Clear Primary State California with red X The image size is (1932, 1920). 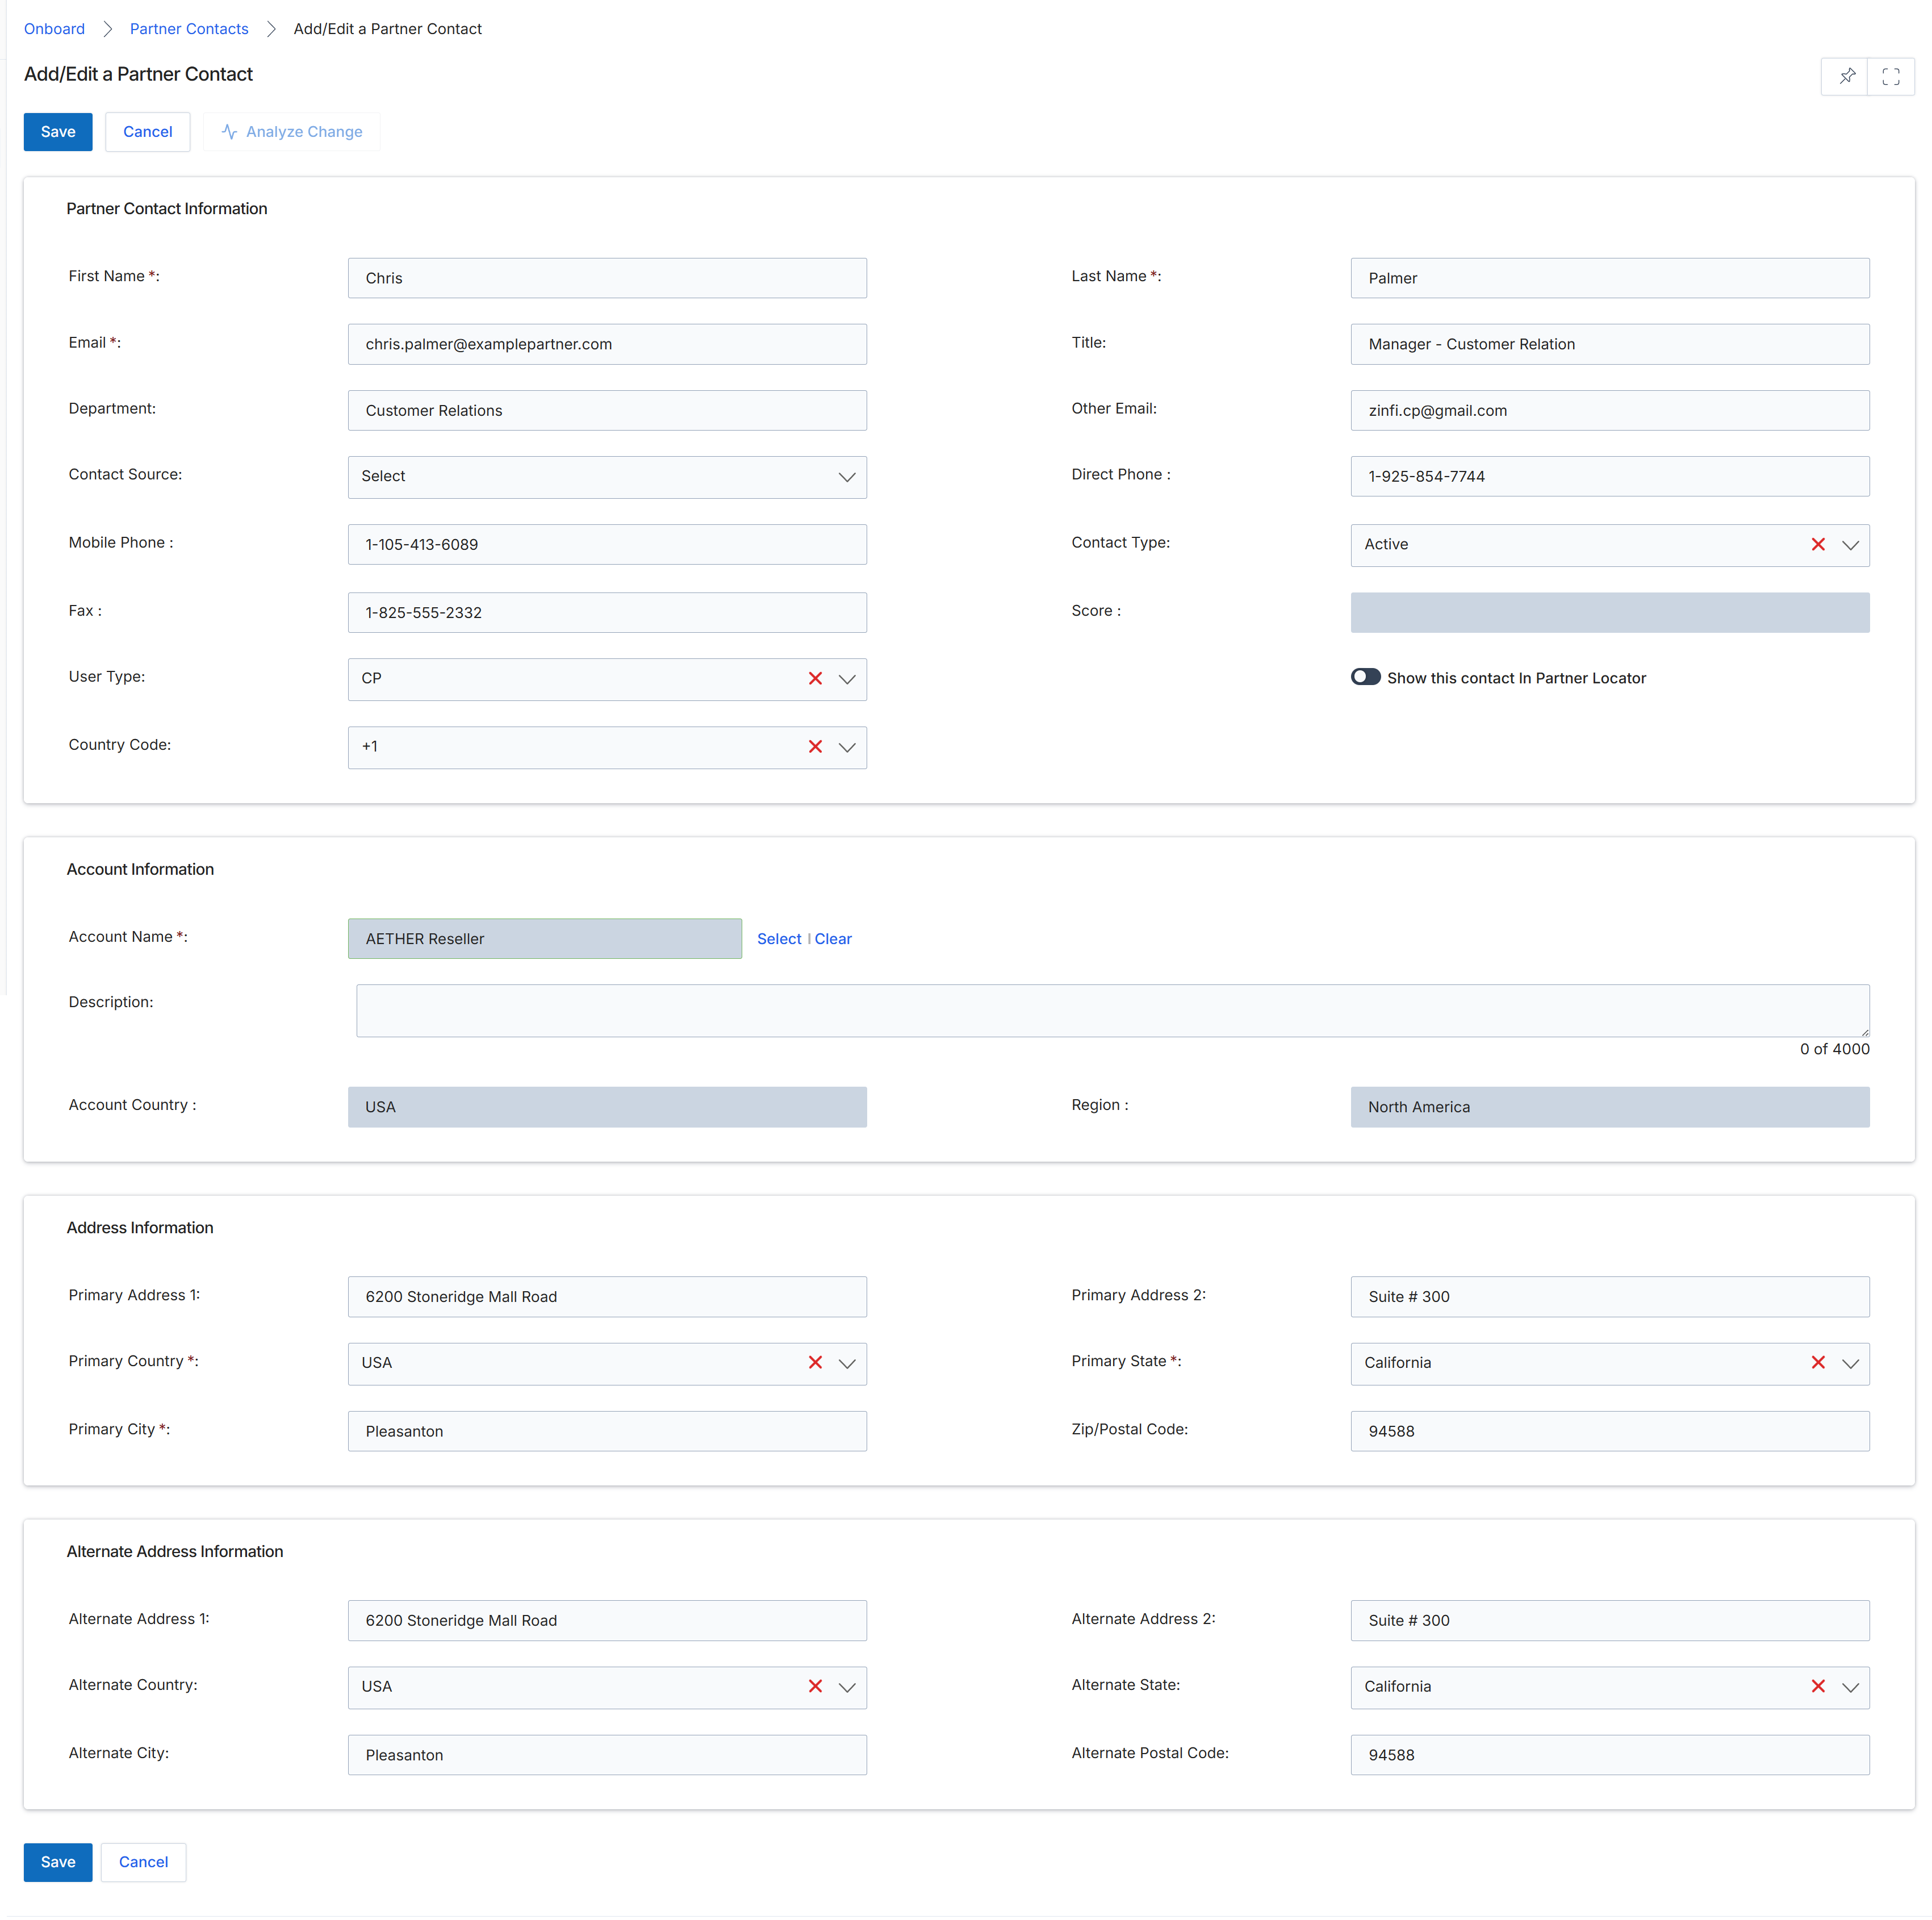(1817, 1362)
